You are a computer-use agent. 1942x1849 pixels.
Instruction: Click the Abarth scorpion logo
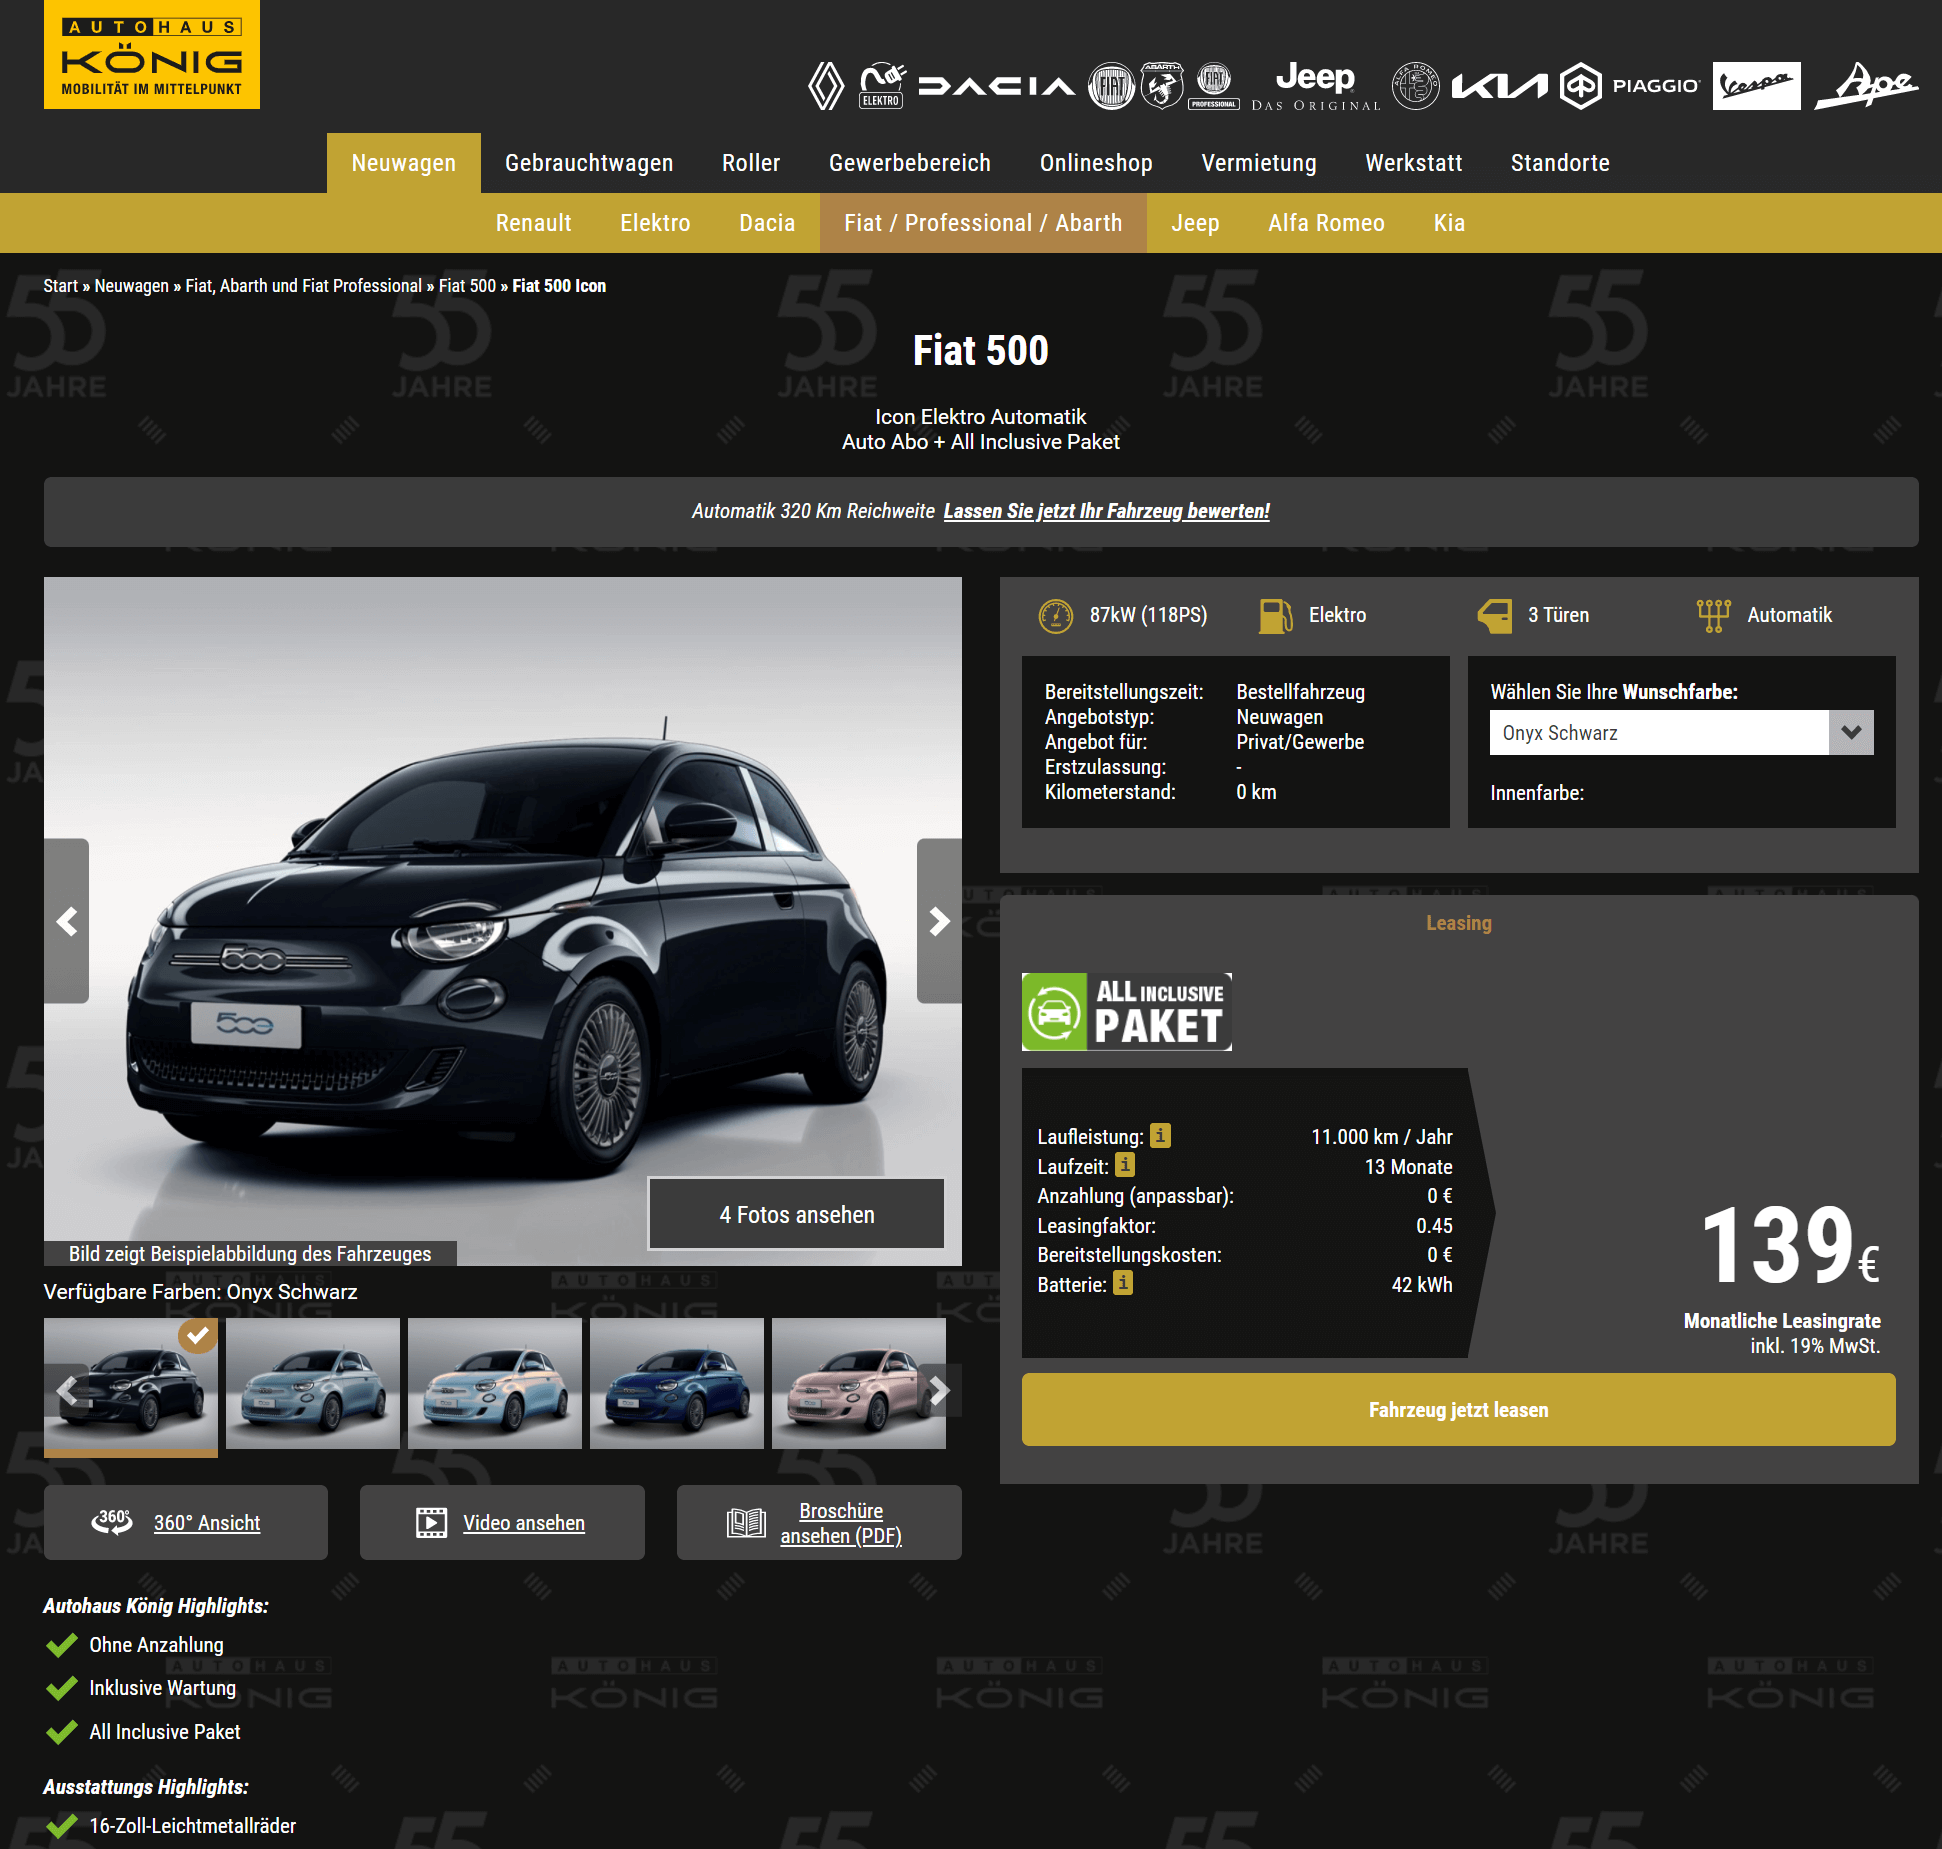[x=1162, y=86]
